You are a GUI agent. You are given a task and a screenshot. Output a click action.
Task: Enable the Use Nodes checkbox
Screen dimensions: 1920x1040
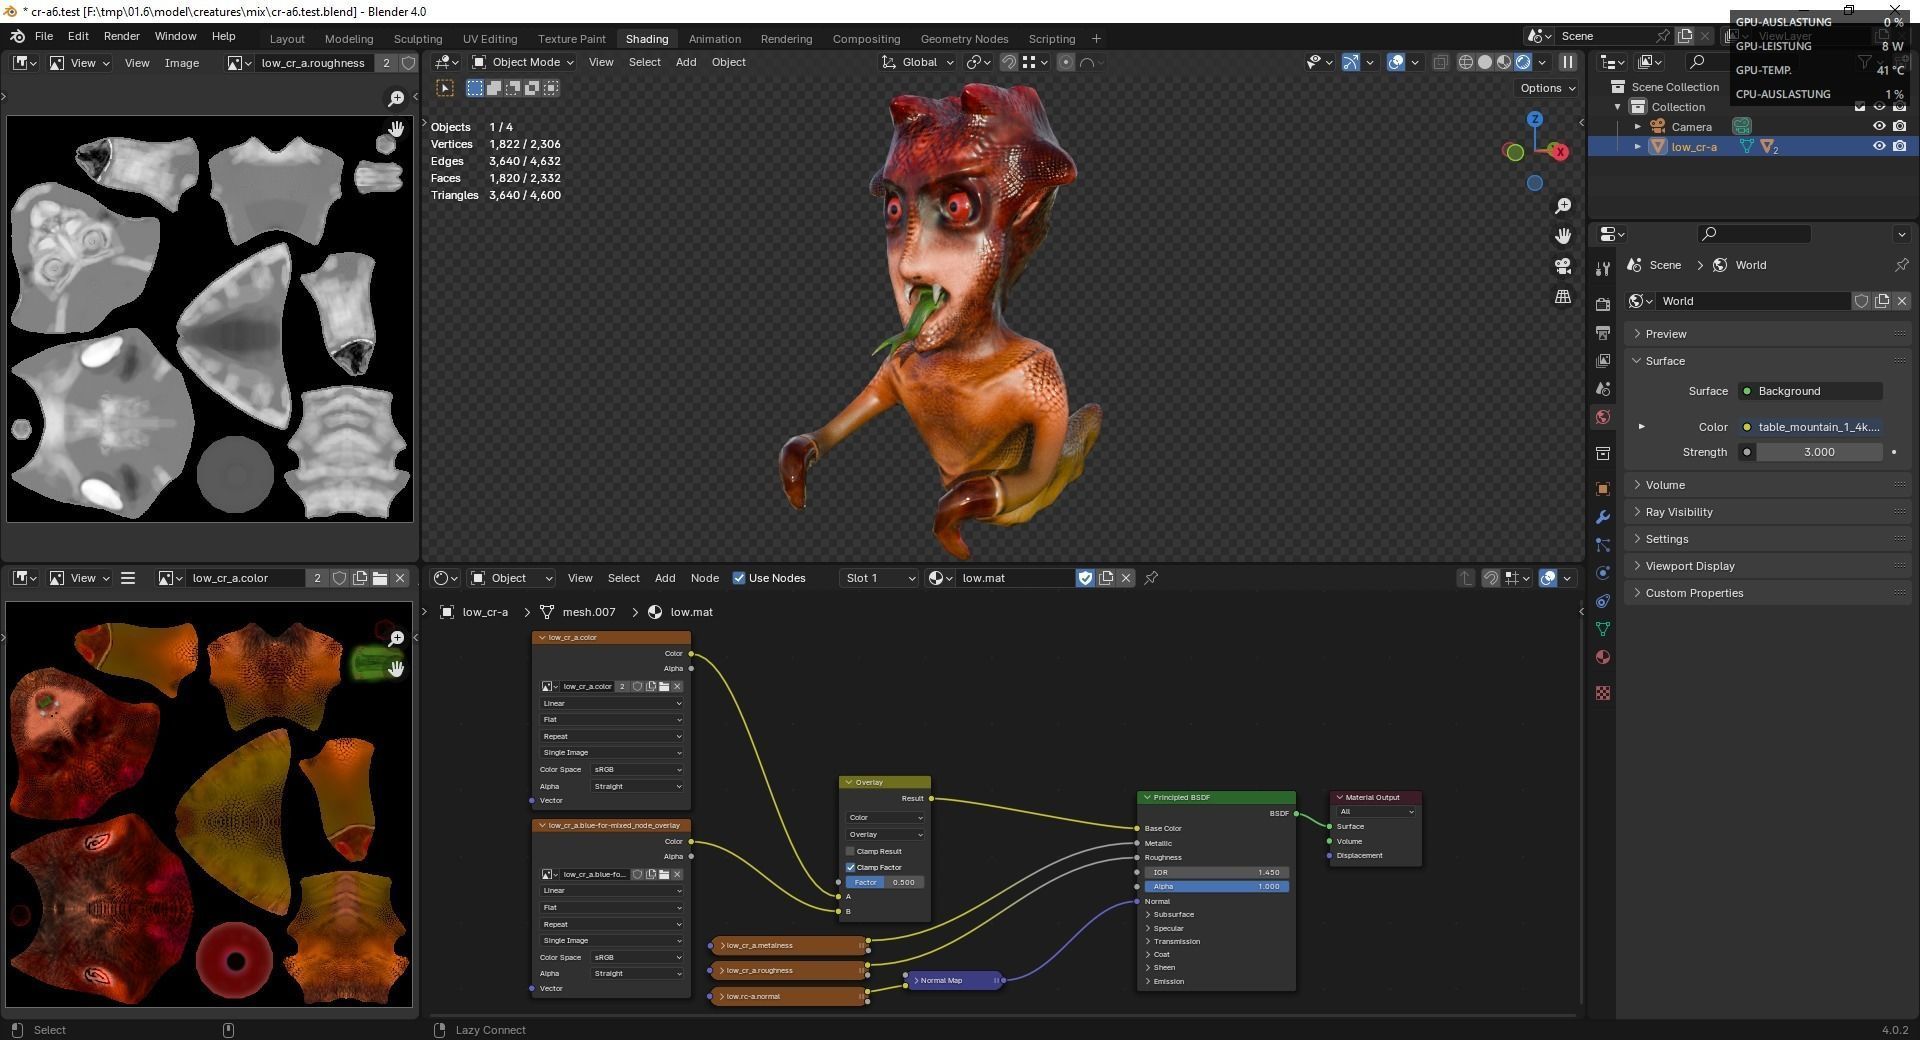point(739,578)
